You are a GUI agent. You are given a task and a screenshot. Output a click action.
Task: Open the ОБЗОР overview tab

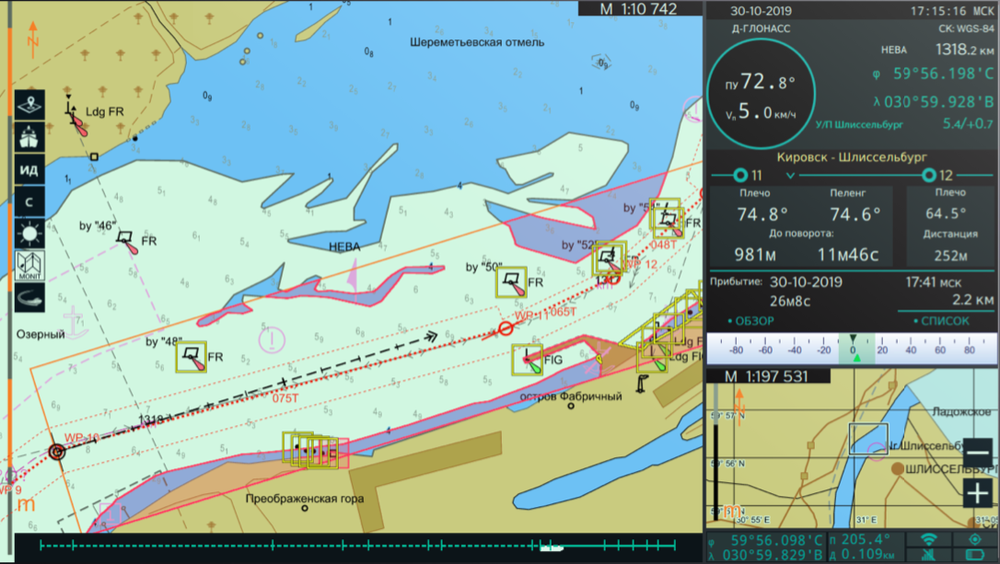tap(750, 321)
